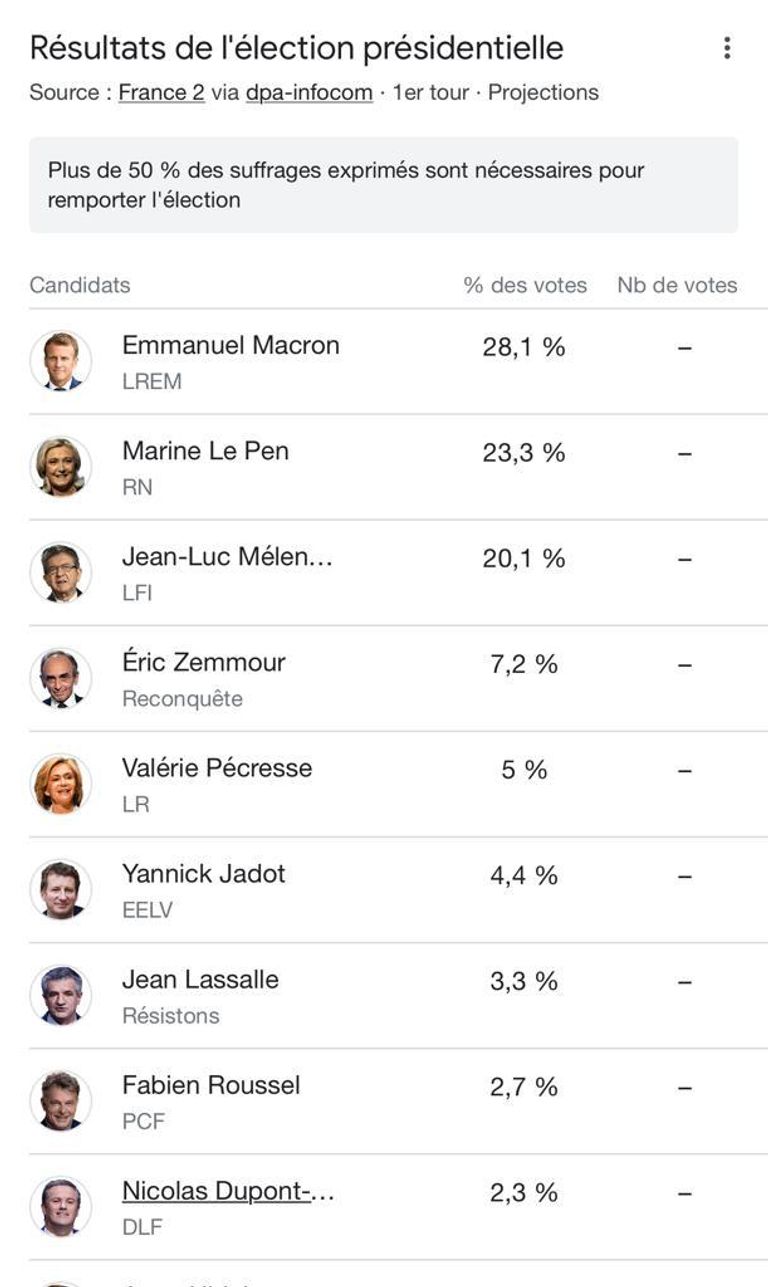Click the '% des votes' column header
768x1287 pixels.
click(525, 285)
